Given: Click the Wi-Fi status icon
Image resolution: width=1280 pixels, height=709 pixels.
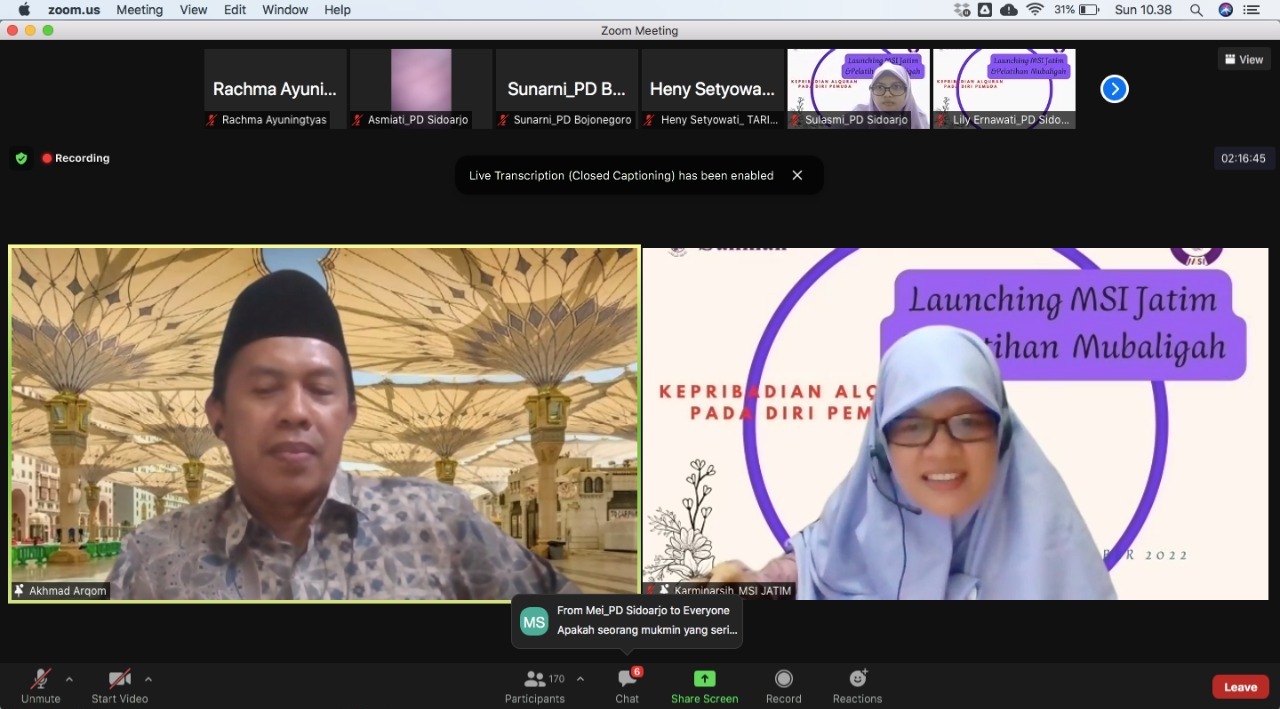Looking at the screenshot, I should [1035, 10].
